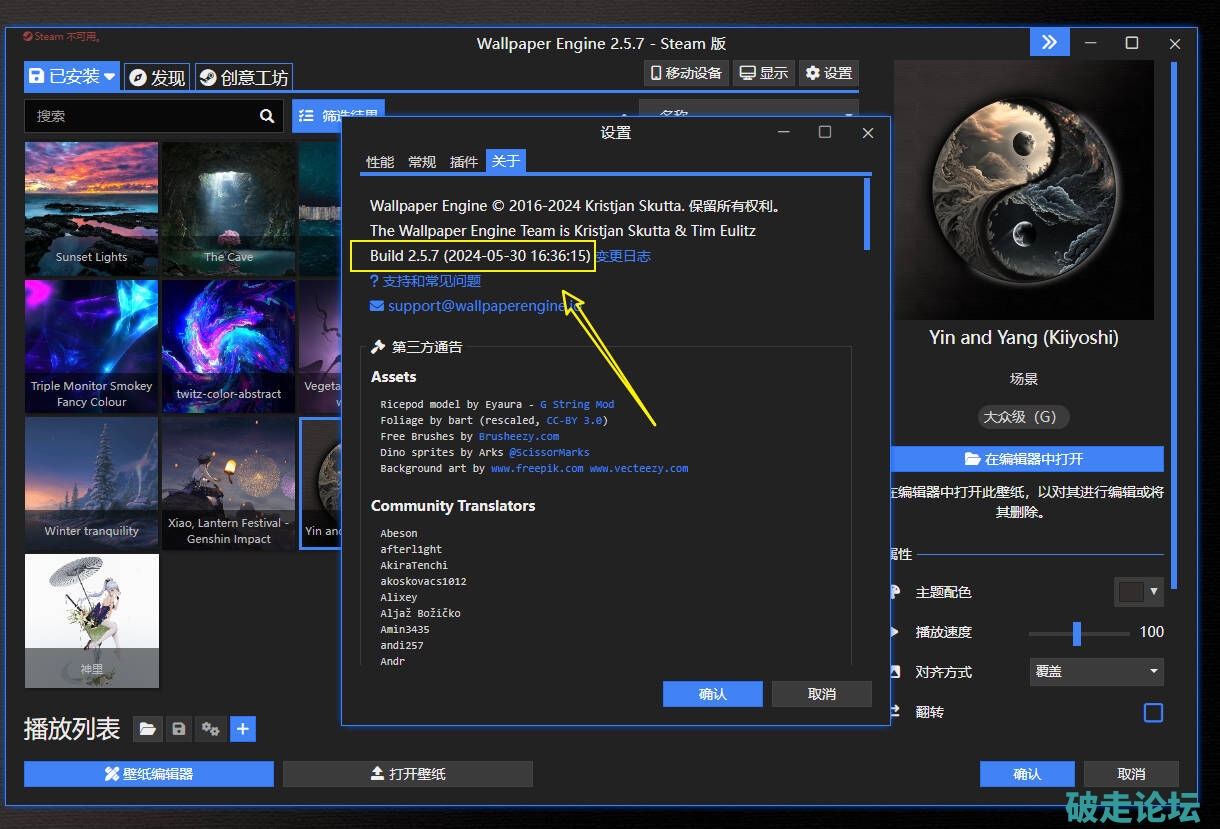Click the 播放速度 speed slider handle
This screenshot has width=1220, height=829.
[1077, 632]
